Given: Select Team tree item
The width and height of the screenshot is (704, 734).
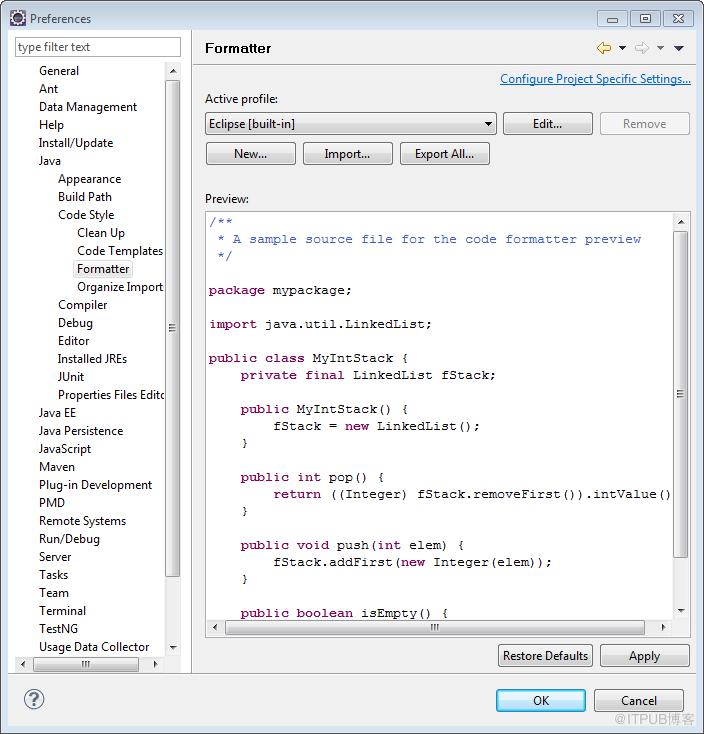Looking at the screenshot, I should coord(54,593).
